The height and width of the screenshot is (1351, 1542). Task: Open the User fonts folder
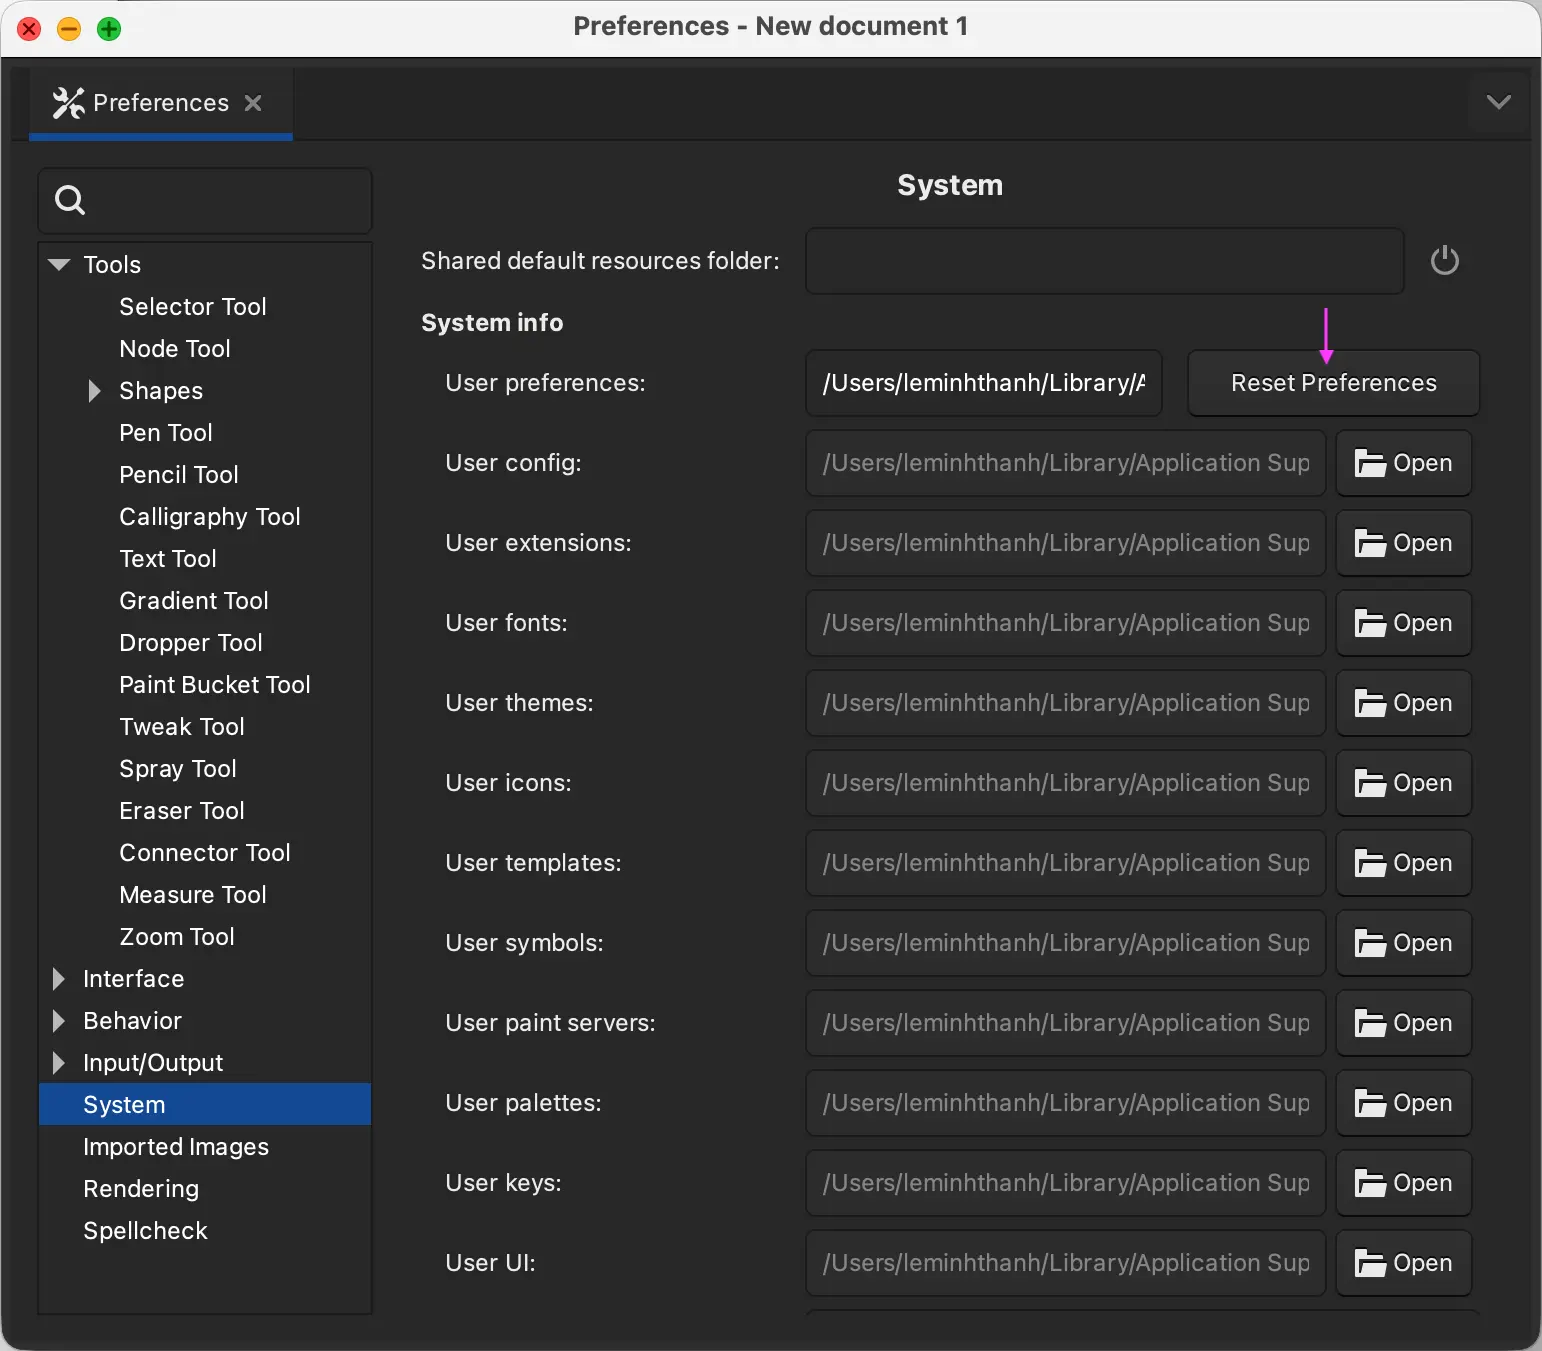click(1403, 623)
